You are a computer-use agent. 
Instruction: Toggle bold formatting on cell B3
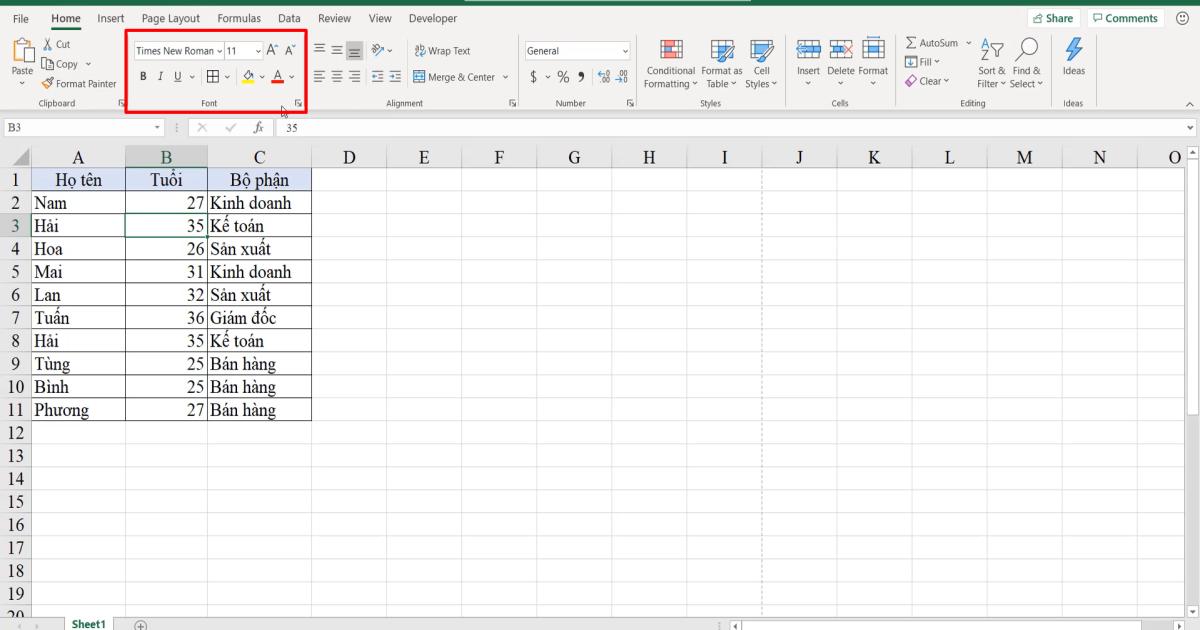[143, 75]
